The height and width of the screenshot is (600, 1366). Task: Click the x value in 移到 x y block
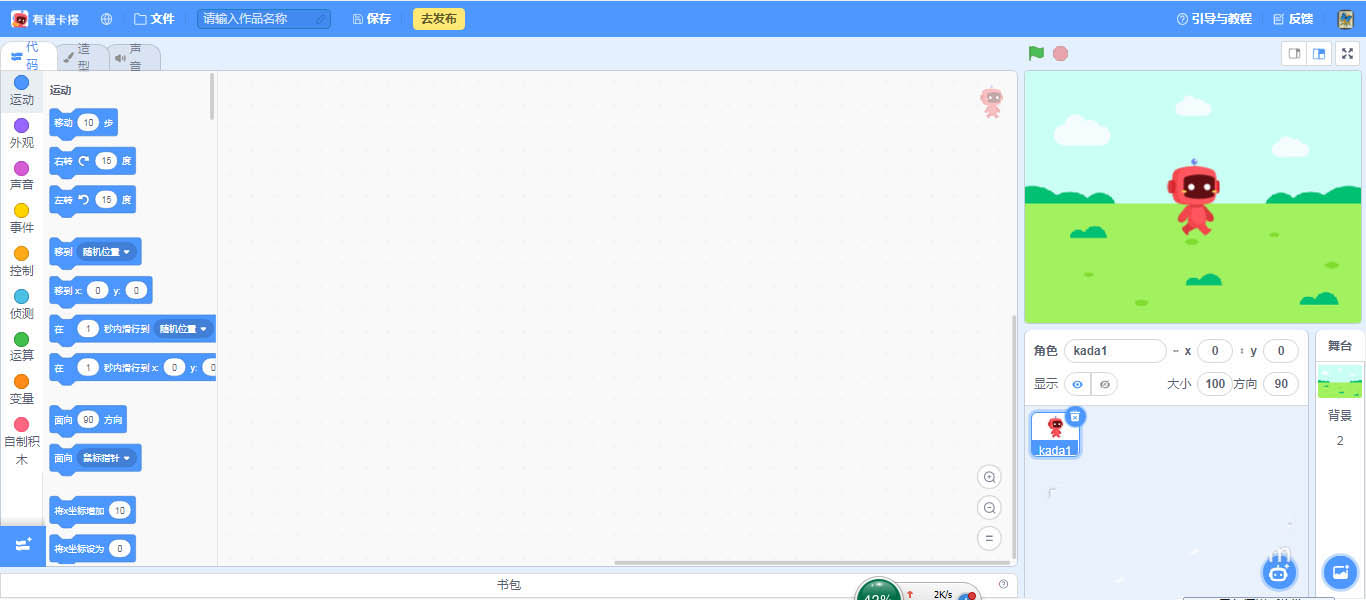97,290
